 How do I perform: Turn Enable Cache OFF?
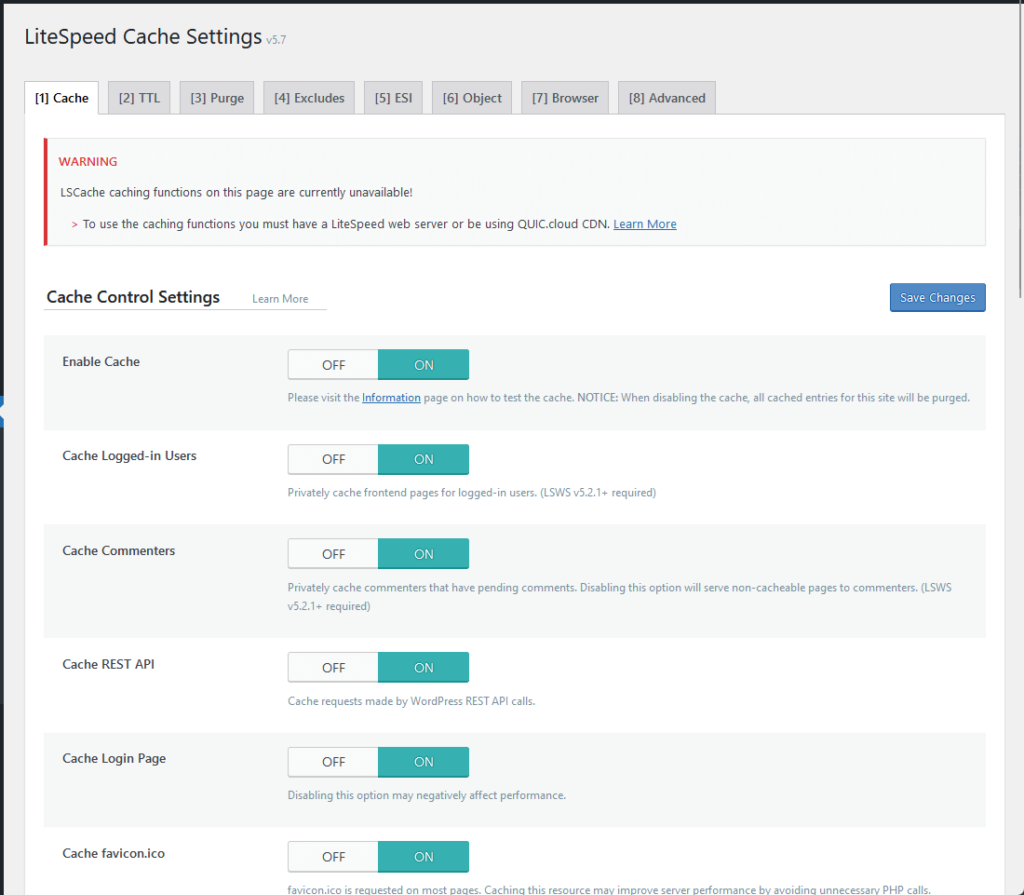[333, 365]
